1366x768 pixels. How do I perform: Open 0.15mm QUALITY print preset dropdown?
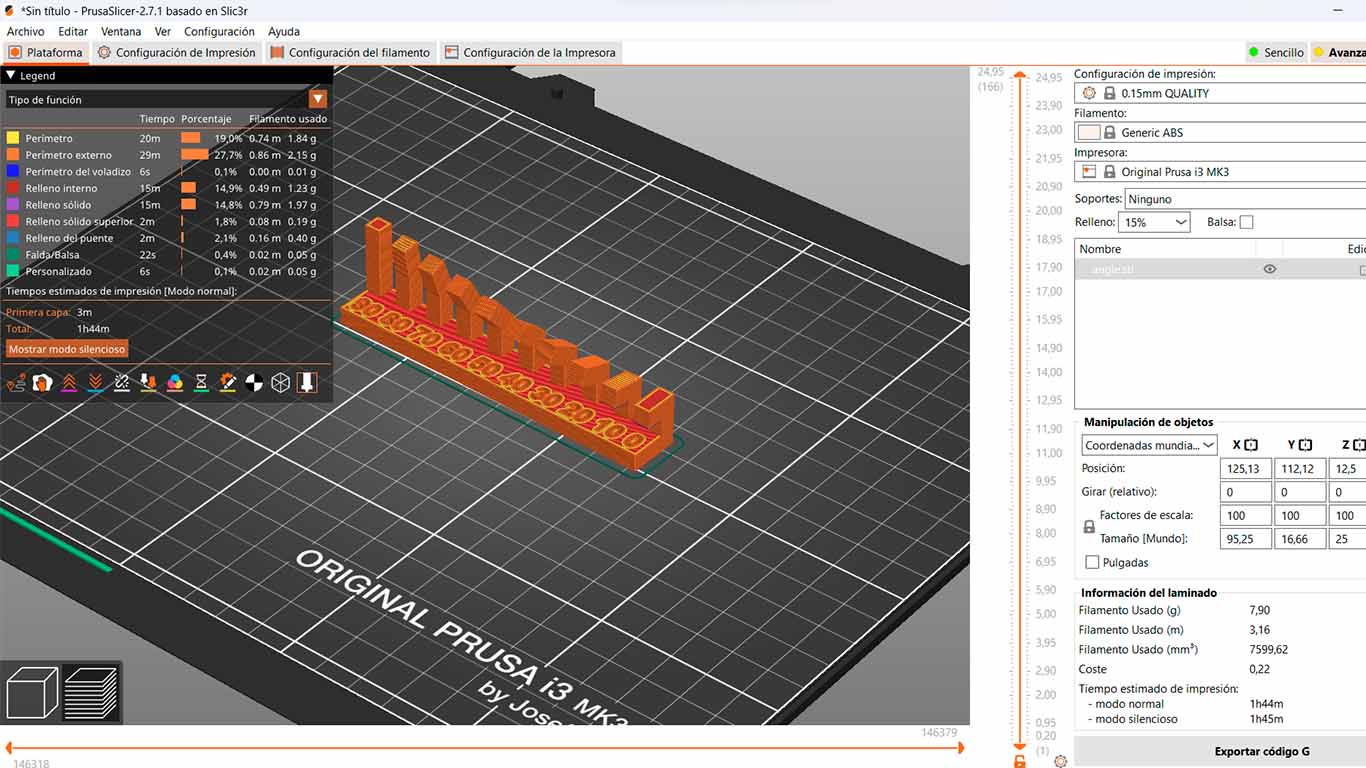1220,93
